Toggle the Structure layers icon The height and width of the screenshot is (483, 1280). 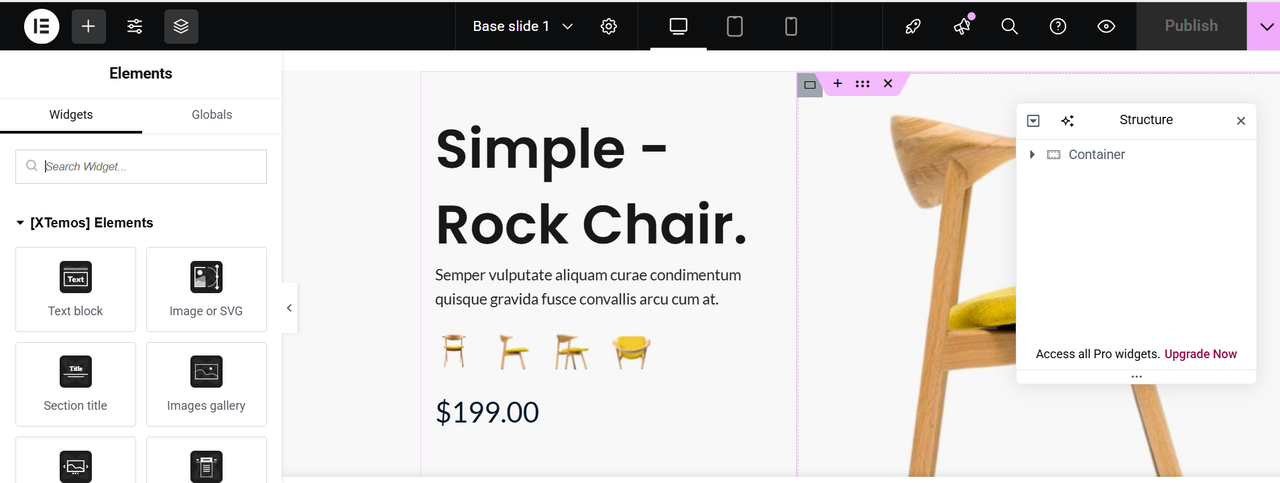tap(181, 26)
